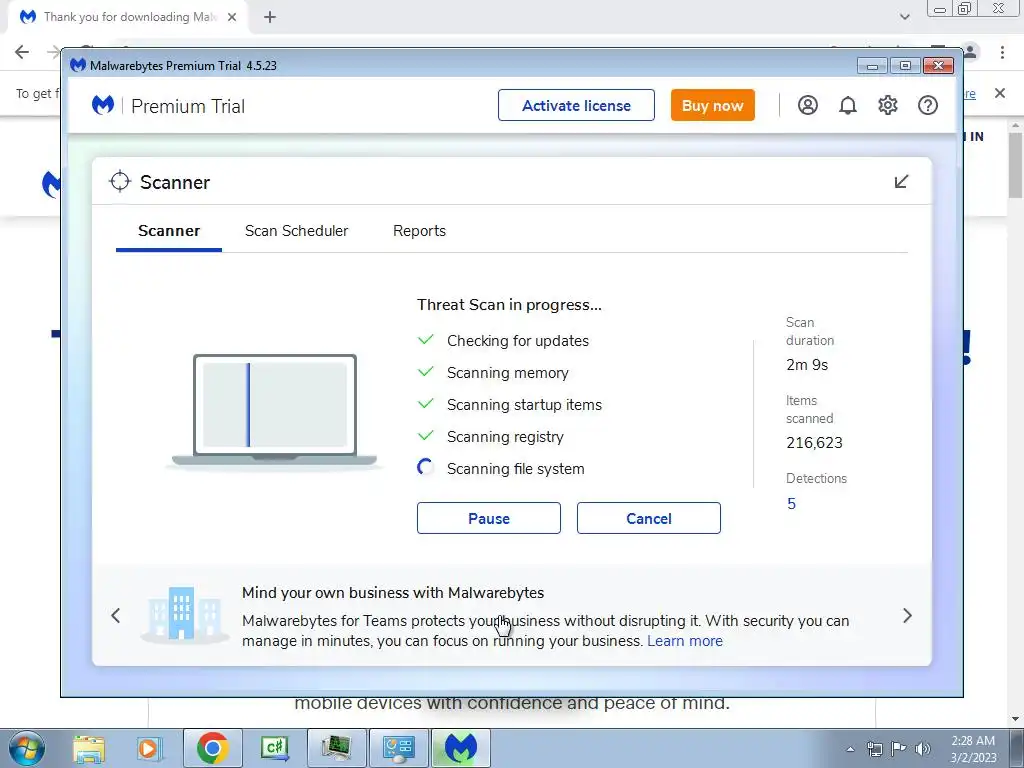Viewport: 1024px width, 768px height.
Task: Open the Chrome three-dot menu
Action: point(1002,52)
